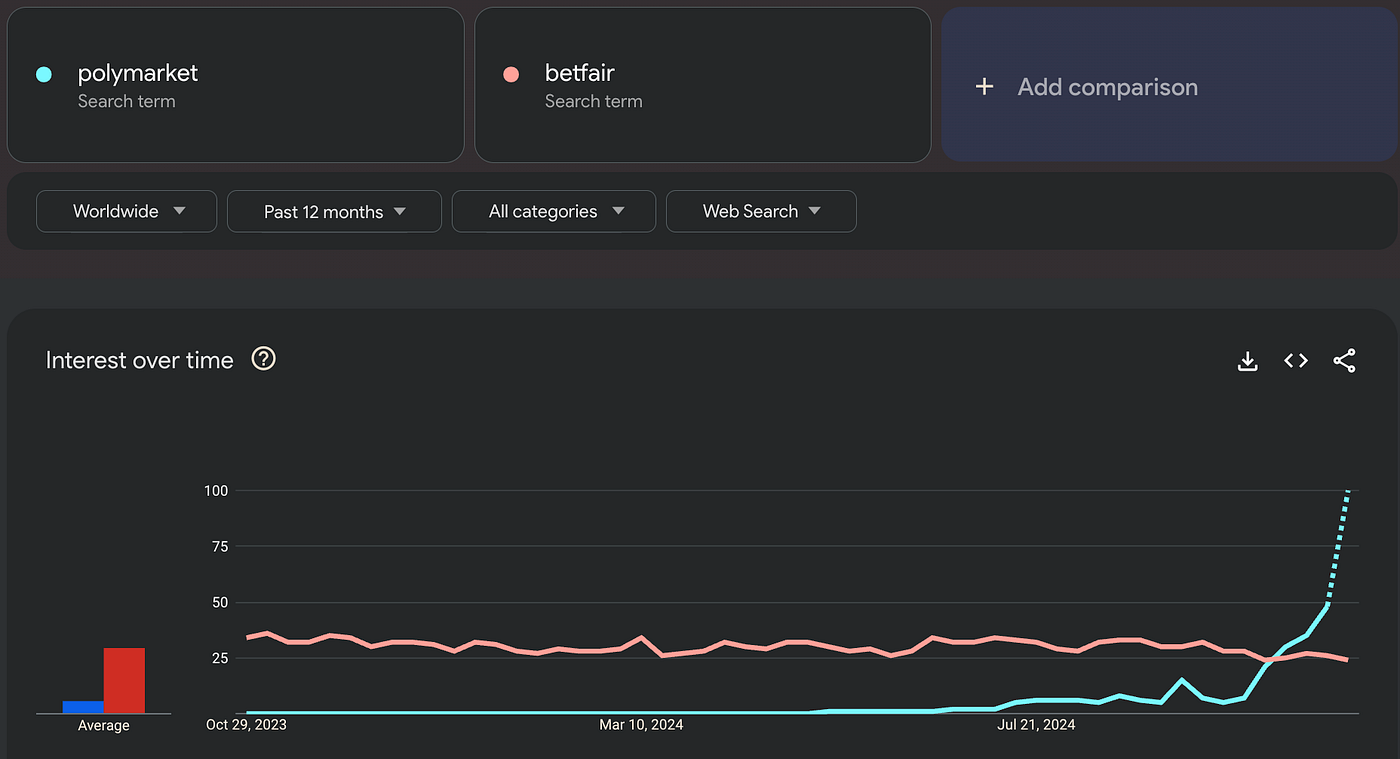
Task: Click the Mar 10, 2024 axis label
Action: point(641,724)
